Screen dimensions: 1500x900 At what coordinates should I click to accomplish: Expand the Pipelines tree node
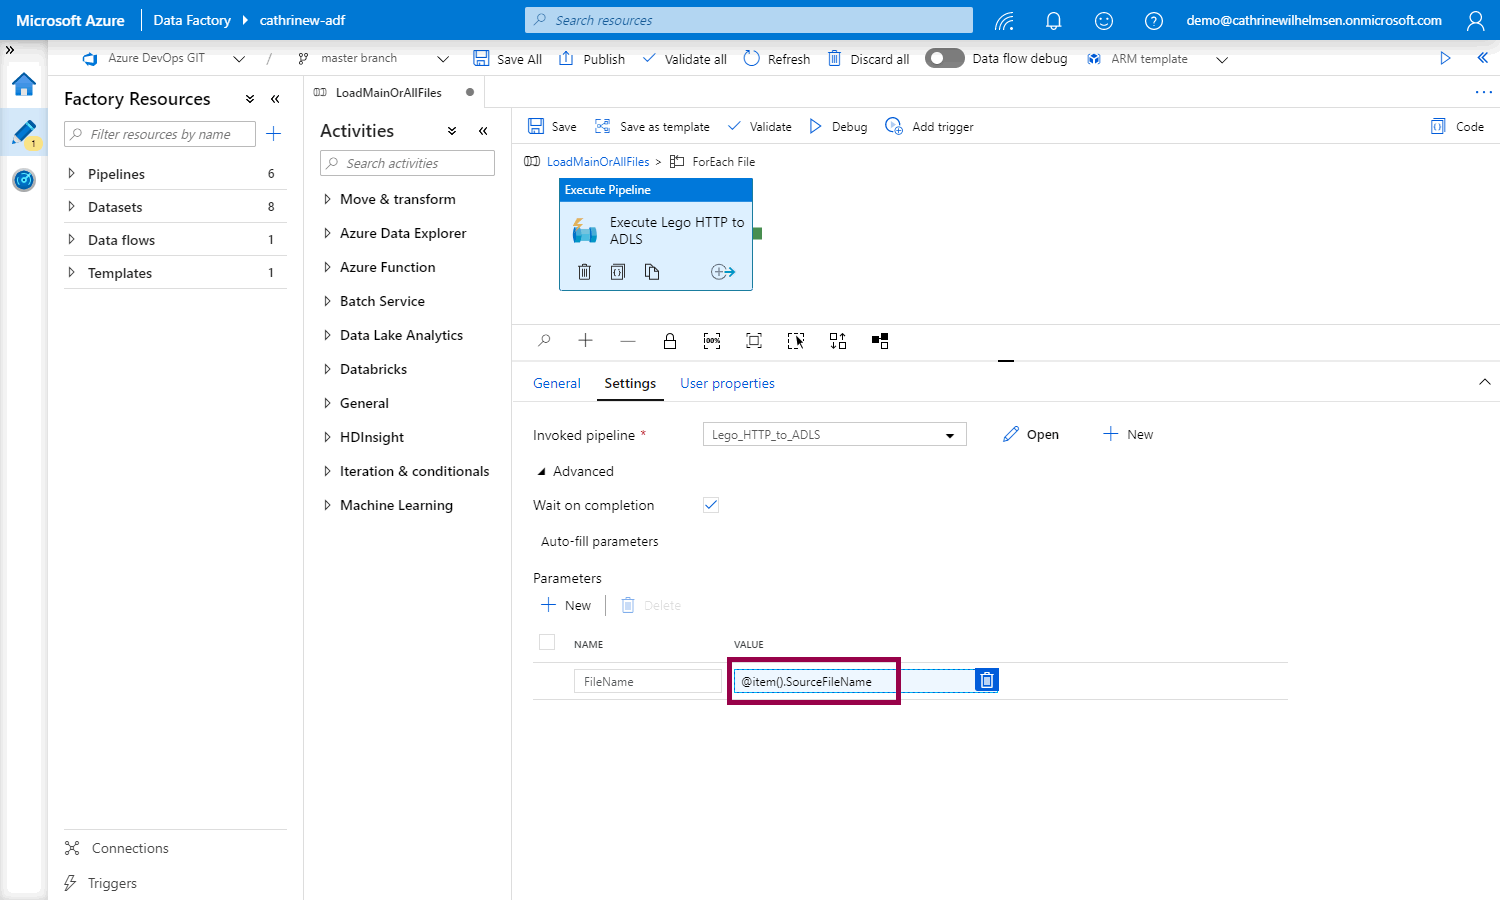[x=71, y=174]
